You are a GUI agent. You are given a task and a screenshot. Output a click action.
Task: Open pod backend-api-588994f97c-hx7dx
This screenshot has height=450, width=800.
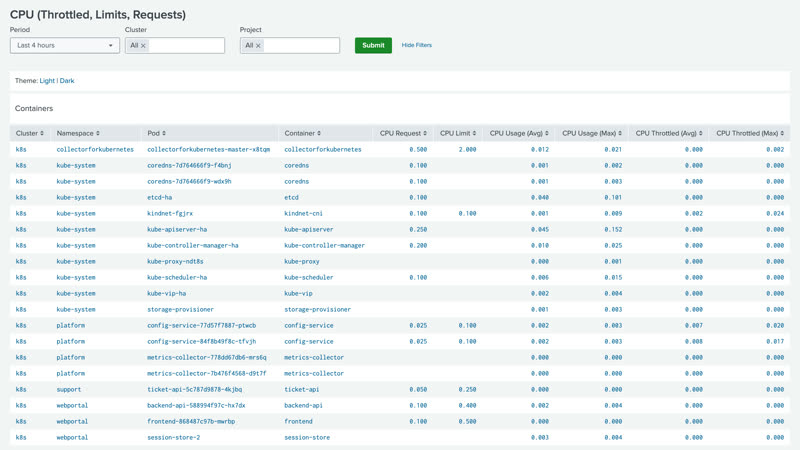click(196, 406)
